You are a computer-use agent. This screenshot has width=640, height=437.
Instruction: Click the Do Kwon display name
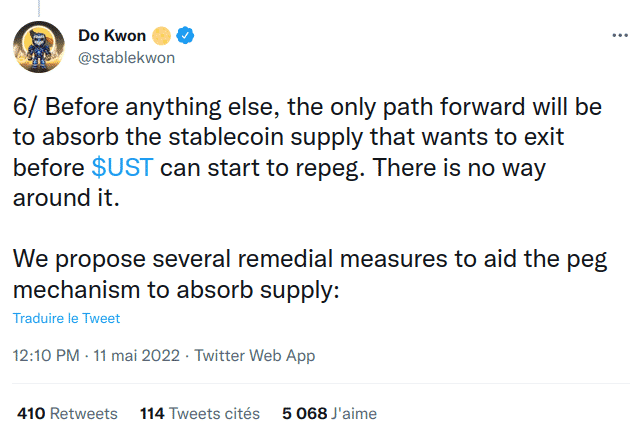point(112,36)
